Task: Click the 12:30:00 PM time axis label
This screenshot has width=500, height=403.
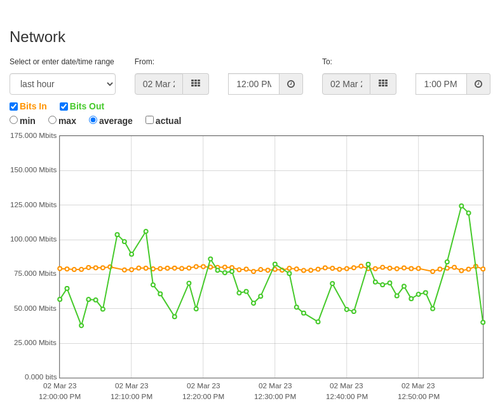Action: click(275, 397)
